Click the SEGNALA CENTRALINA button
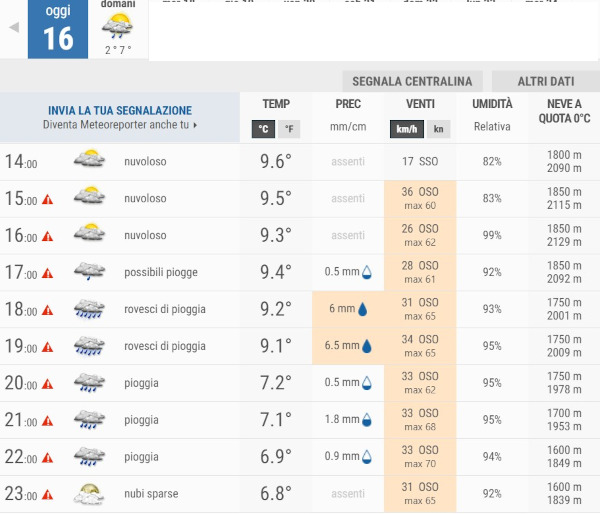The width and height of the screenshot is (600, 514). 412,81
